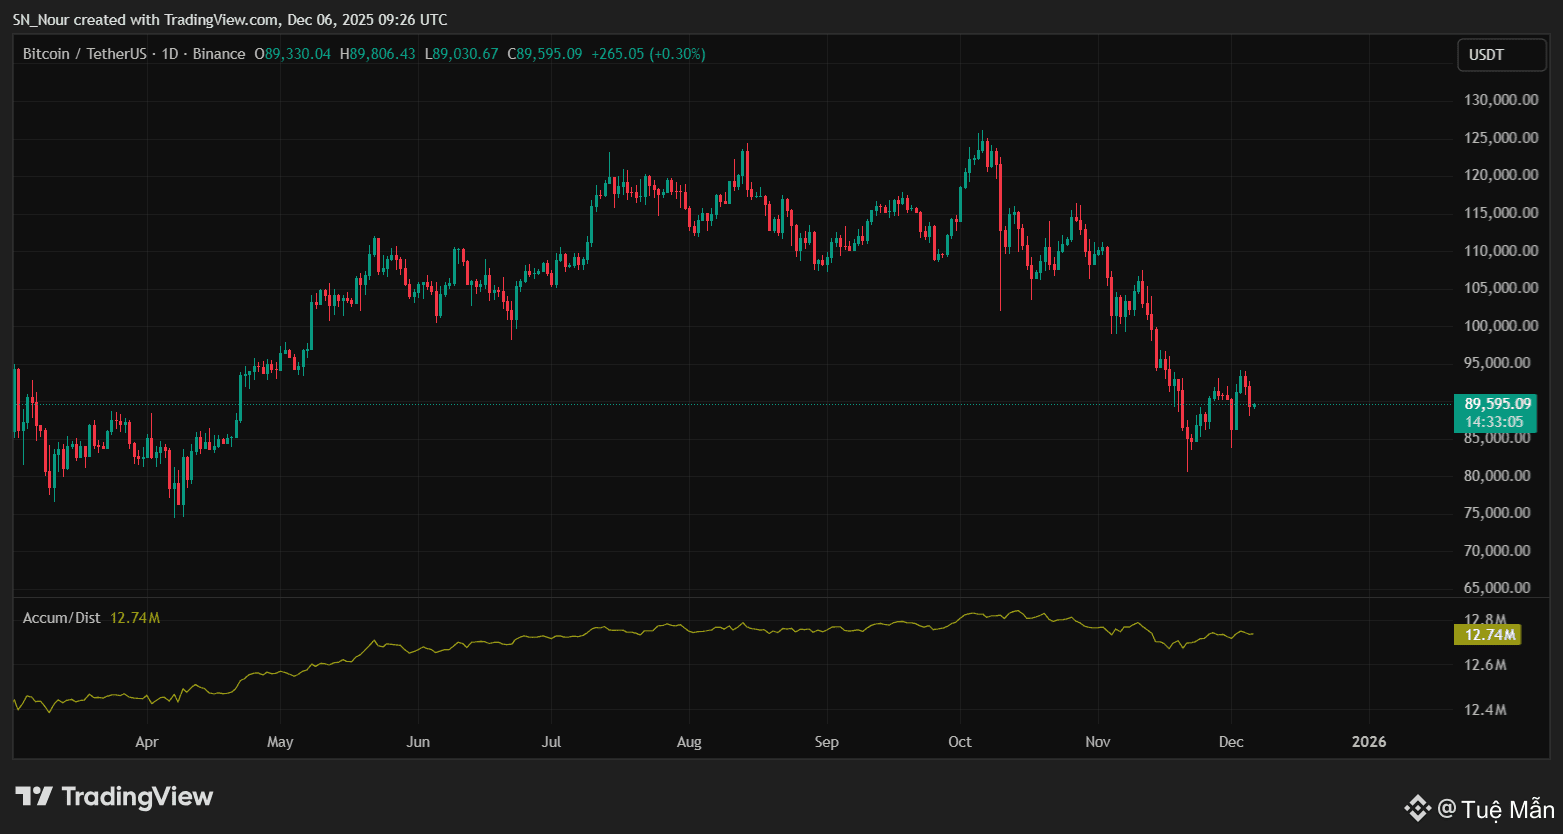Click the Oct label on the time axis
Screen dimensions: 1563x834
(x=960, y=742)
